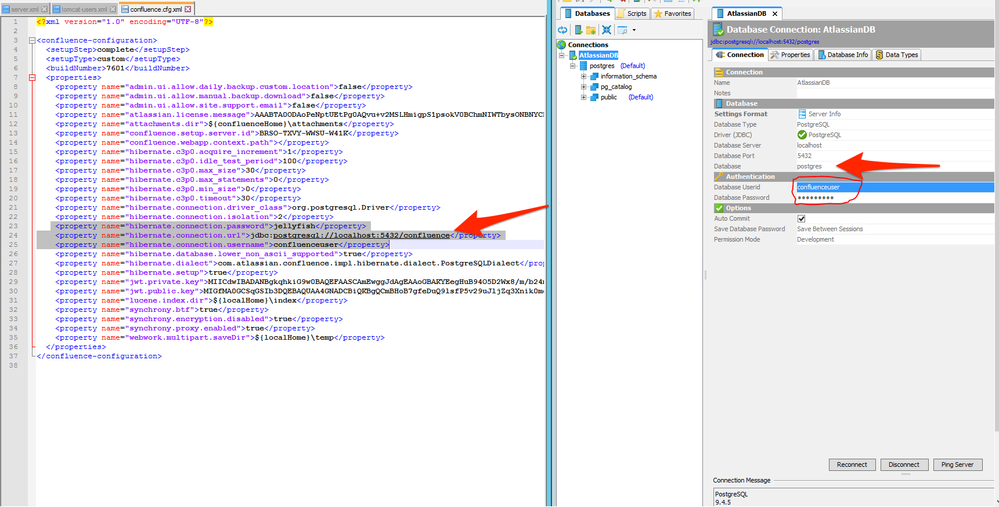Click the pg_catalog schema icon
The width and height of the screenshot is (999, 507).
point(594,87)
